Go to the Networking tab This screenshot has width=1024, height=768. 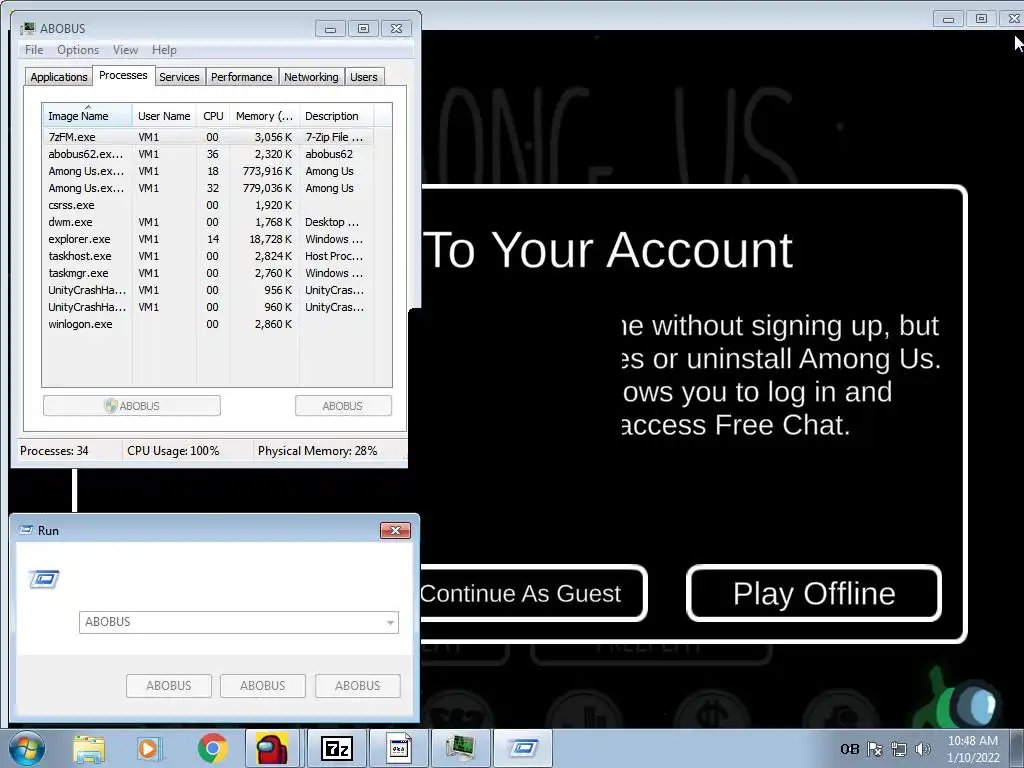[x=312, y=77]
